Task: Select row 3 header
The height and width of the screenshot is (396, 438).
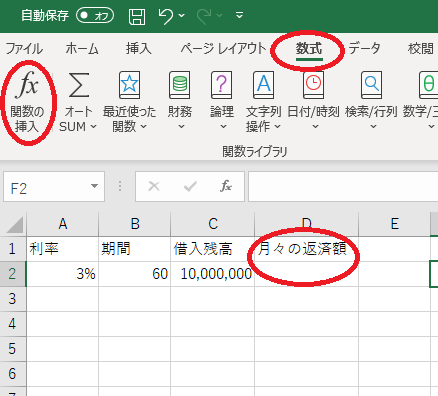Action: click(x=13, y=299)
